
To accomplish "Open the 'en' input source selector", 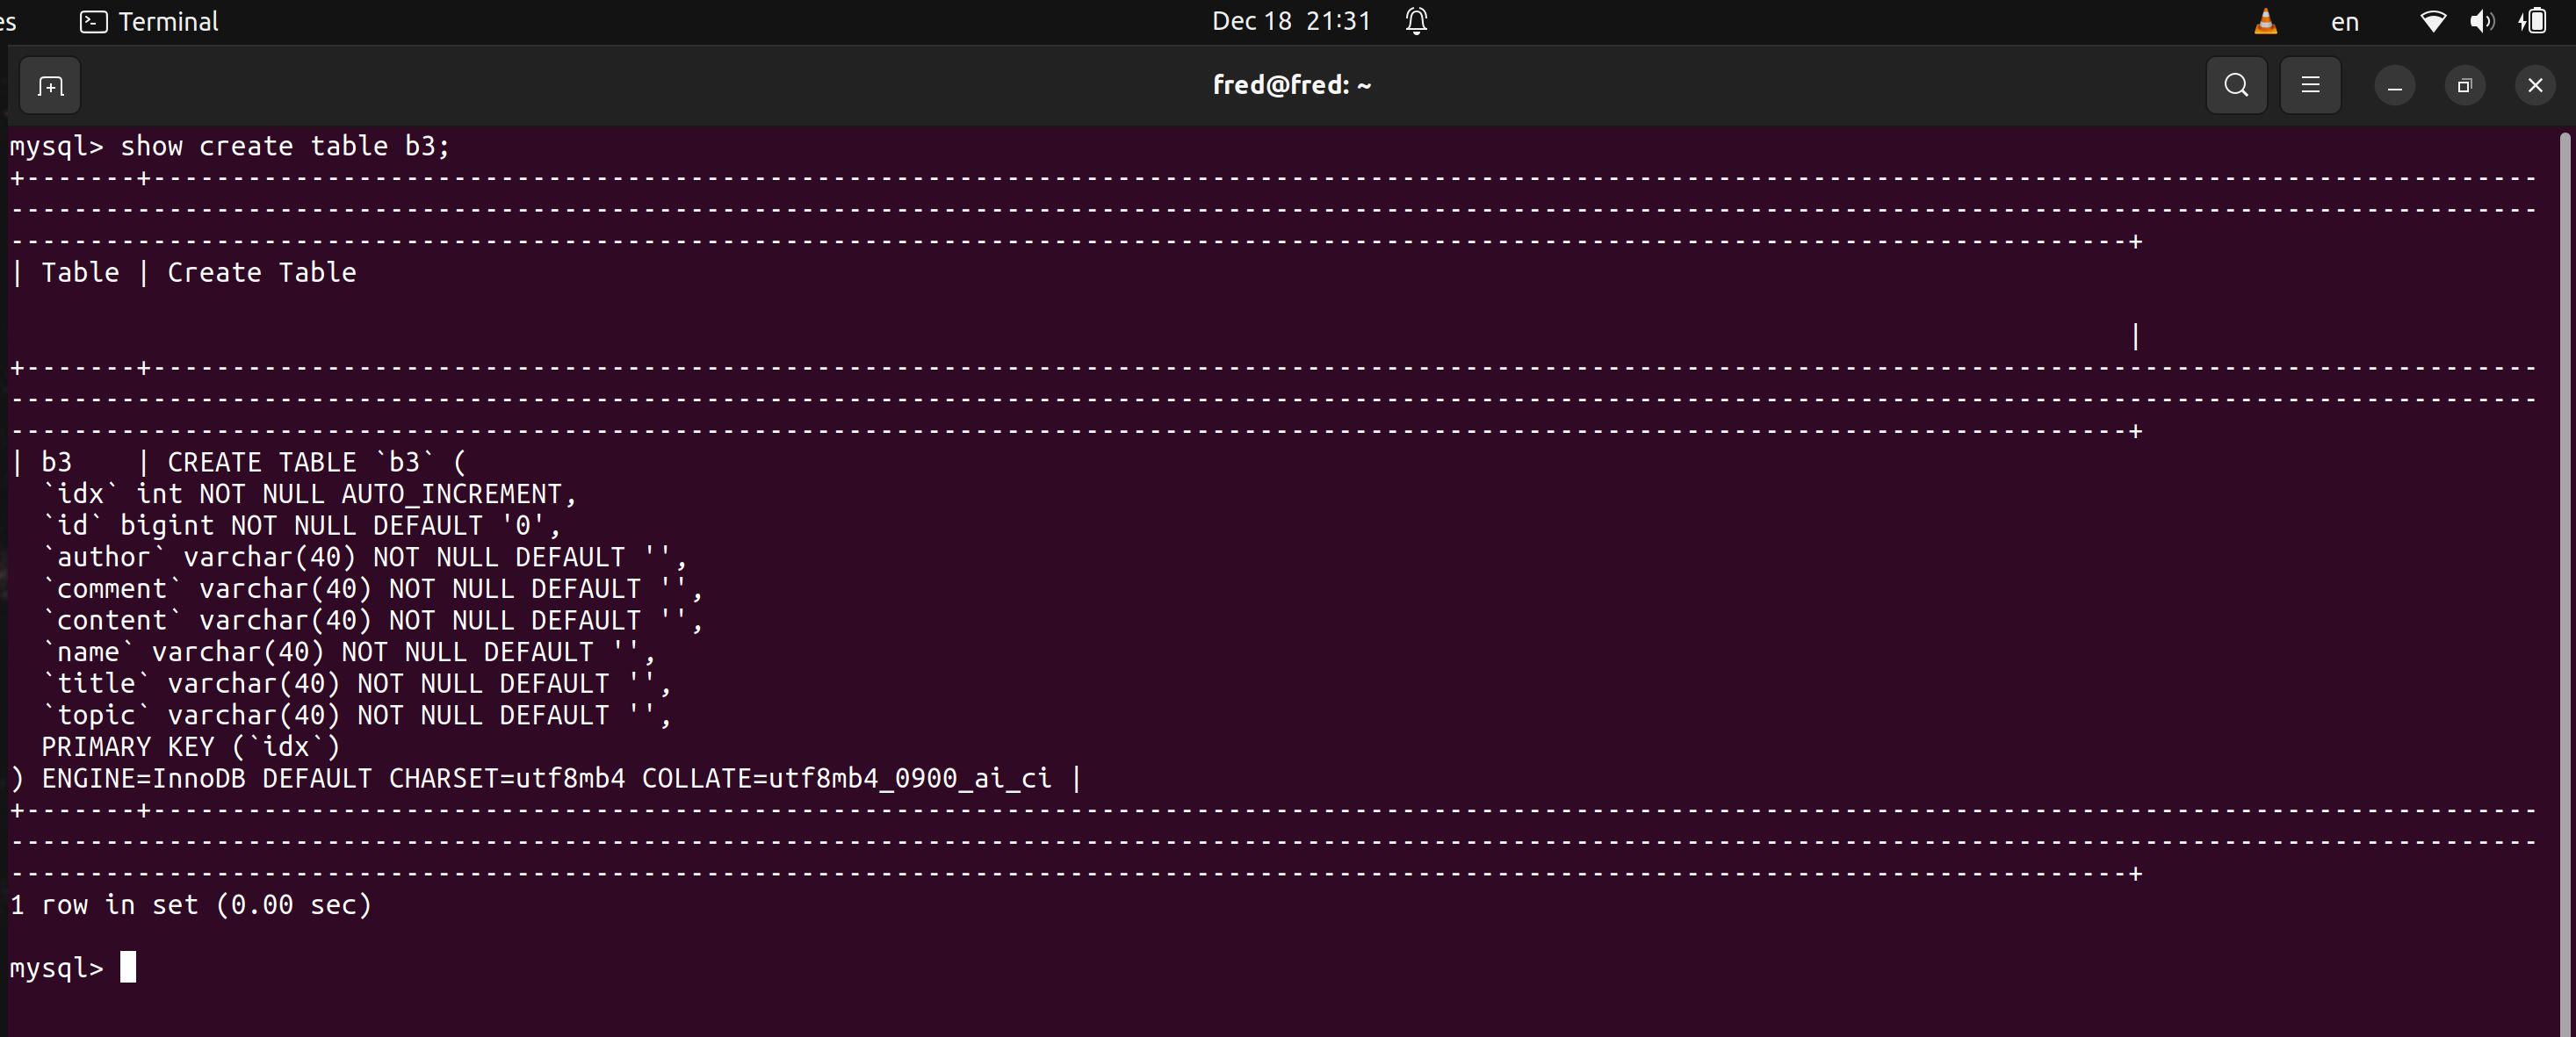I will coord(2344,21).
